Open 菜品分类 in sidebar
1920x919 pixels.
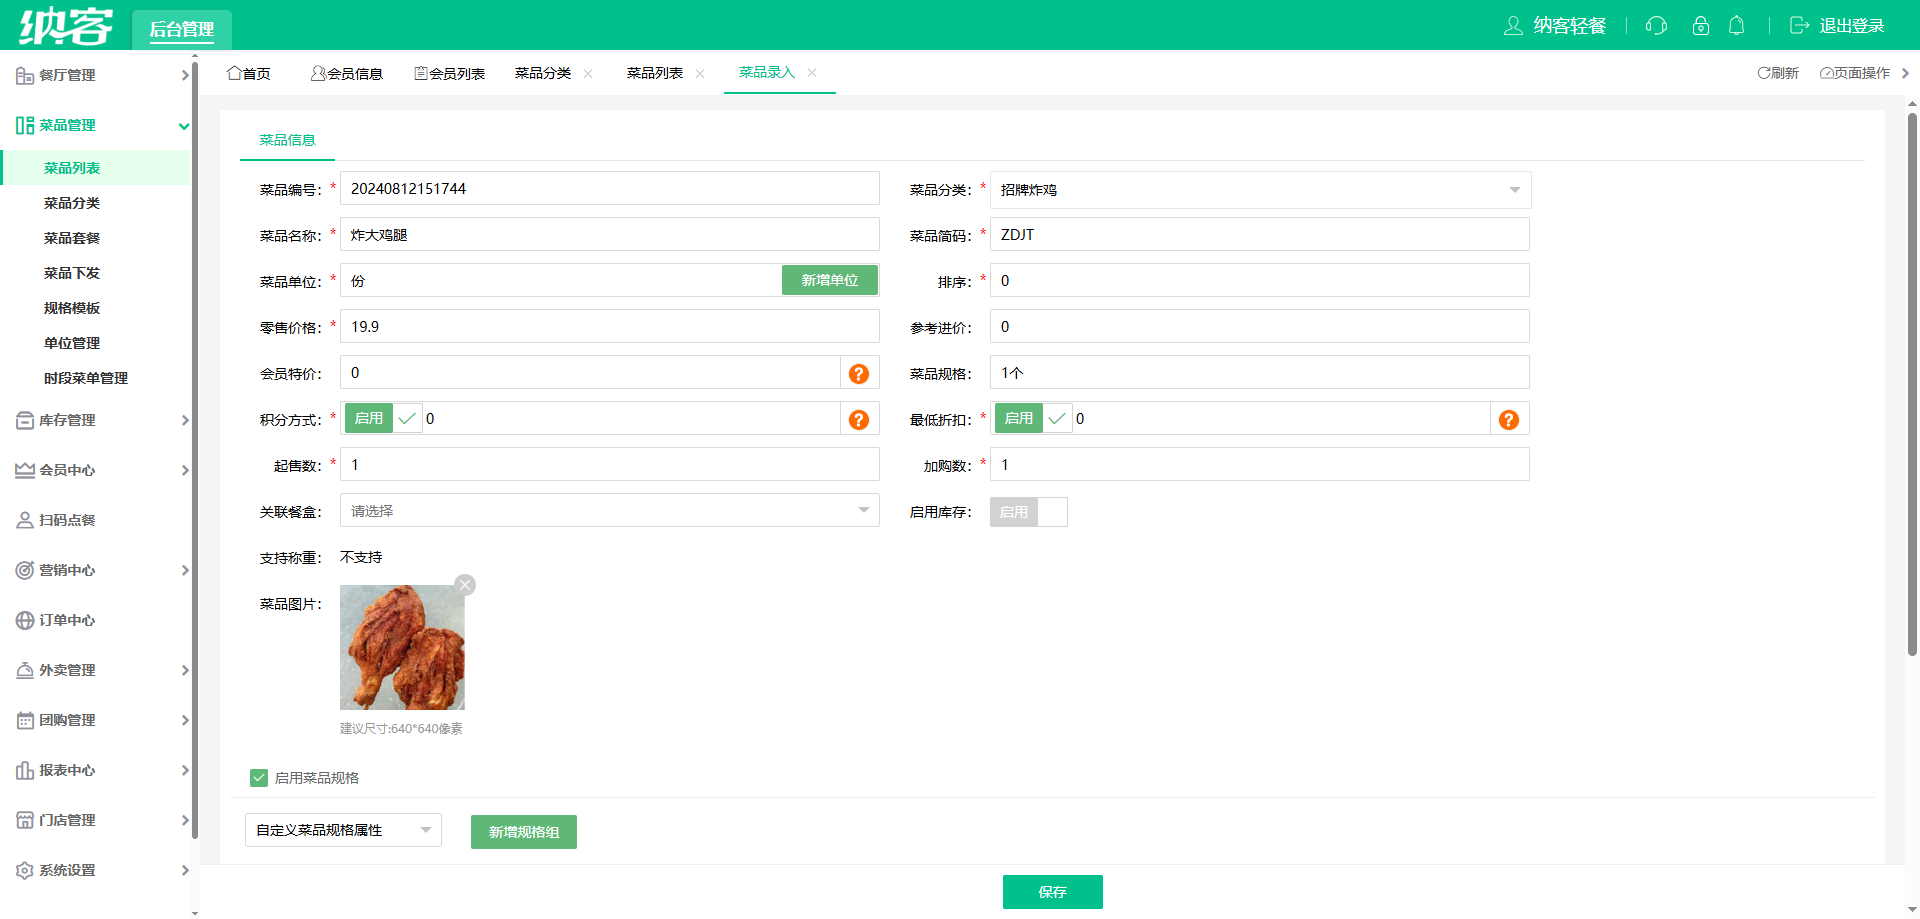72,203
